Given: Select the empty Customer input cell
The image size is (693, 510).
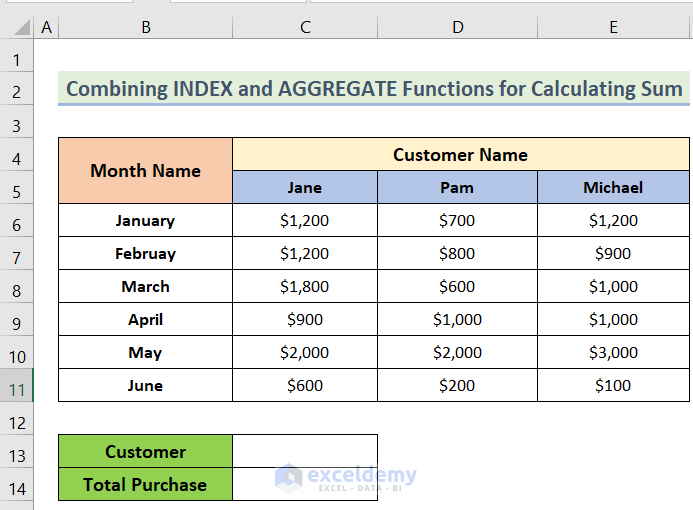Looking at the screenshot, I should 305,452.
